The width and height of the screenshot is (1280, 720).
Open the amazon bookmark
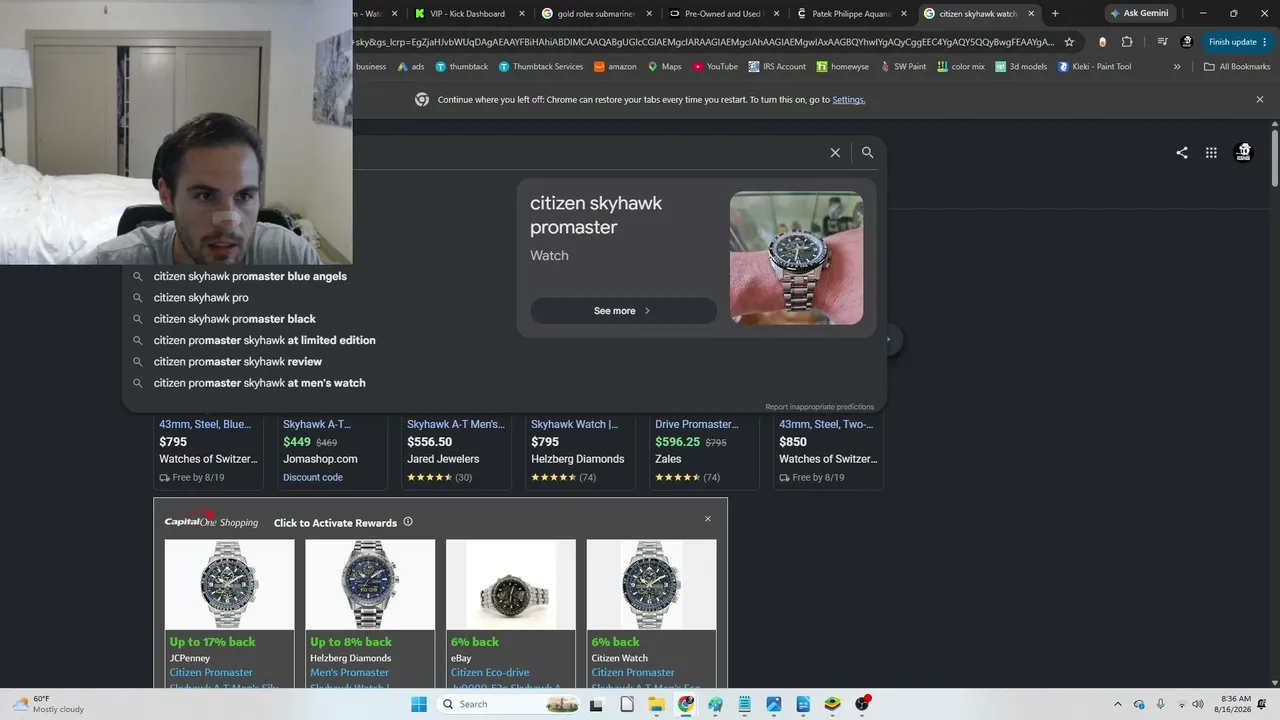[615, 67]
